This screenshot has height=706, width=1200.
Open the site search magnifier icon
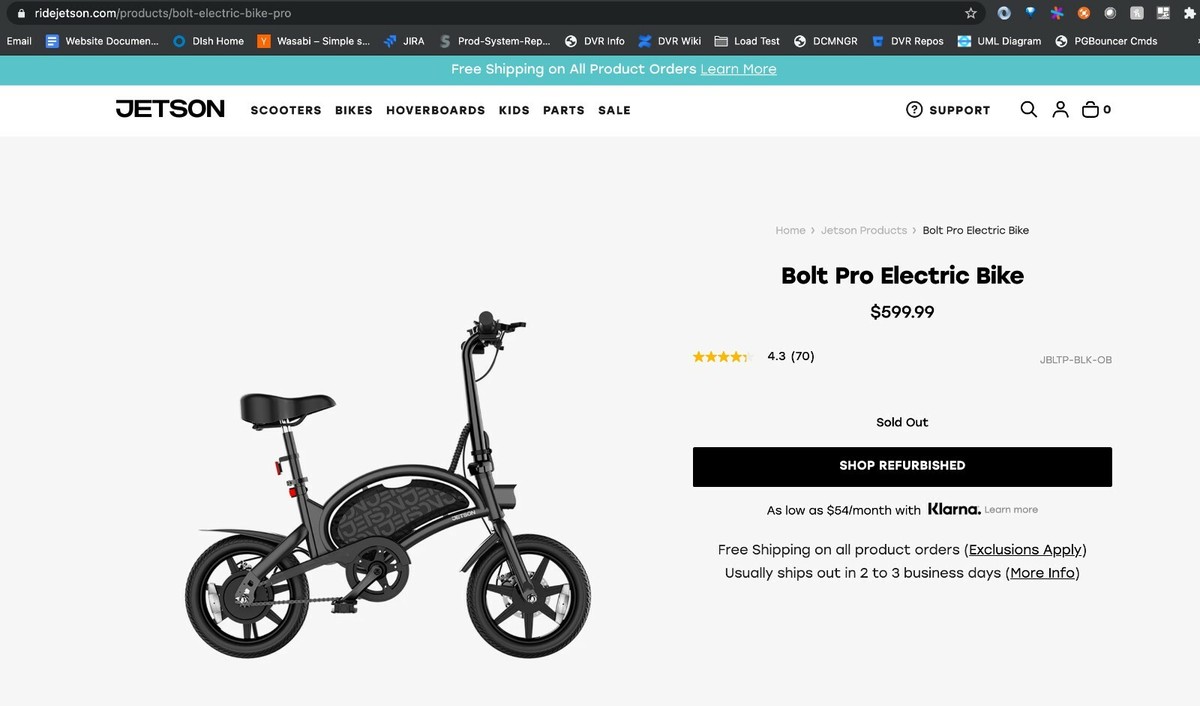pos(1028,110)
